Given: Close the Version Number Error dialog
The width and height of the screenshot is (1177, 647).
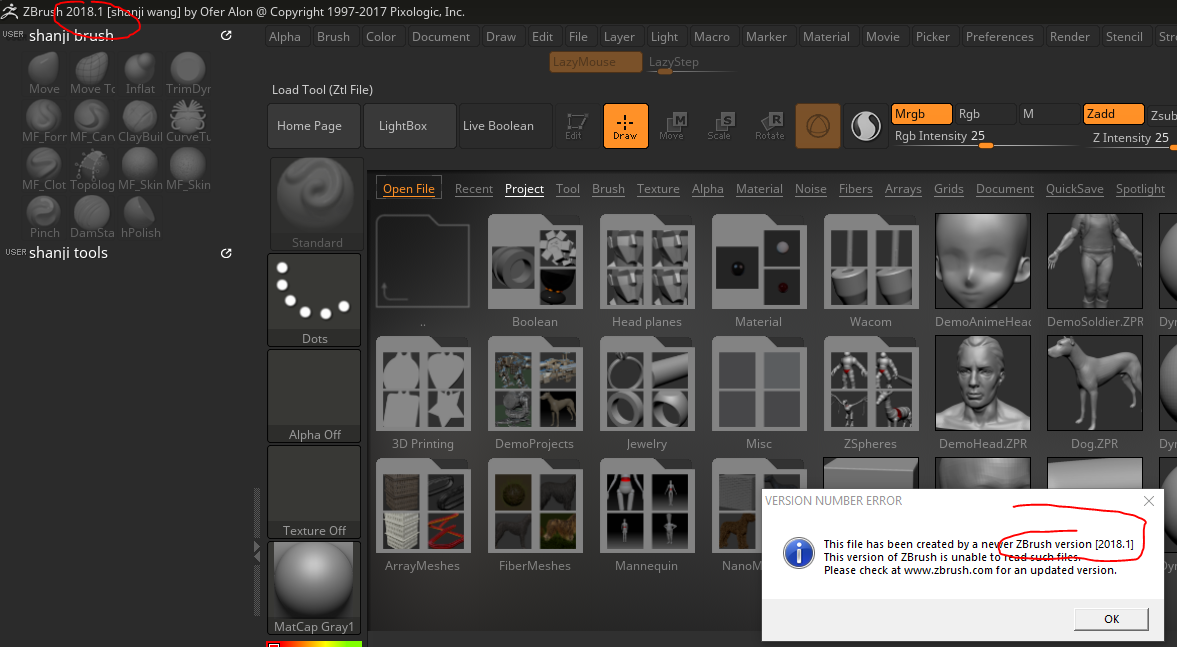Looking at the screenshot, I should pyautogui.click(x=1148, y=501).
